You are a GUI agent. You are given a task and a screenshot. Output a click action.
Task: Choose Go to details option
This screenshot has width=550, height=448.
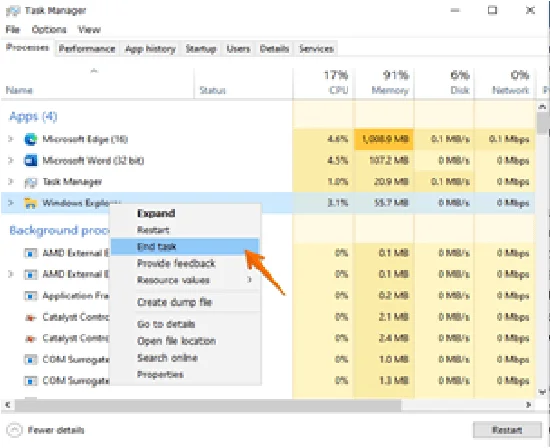[186, 324]
